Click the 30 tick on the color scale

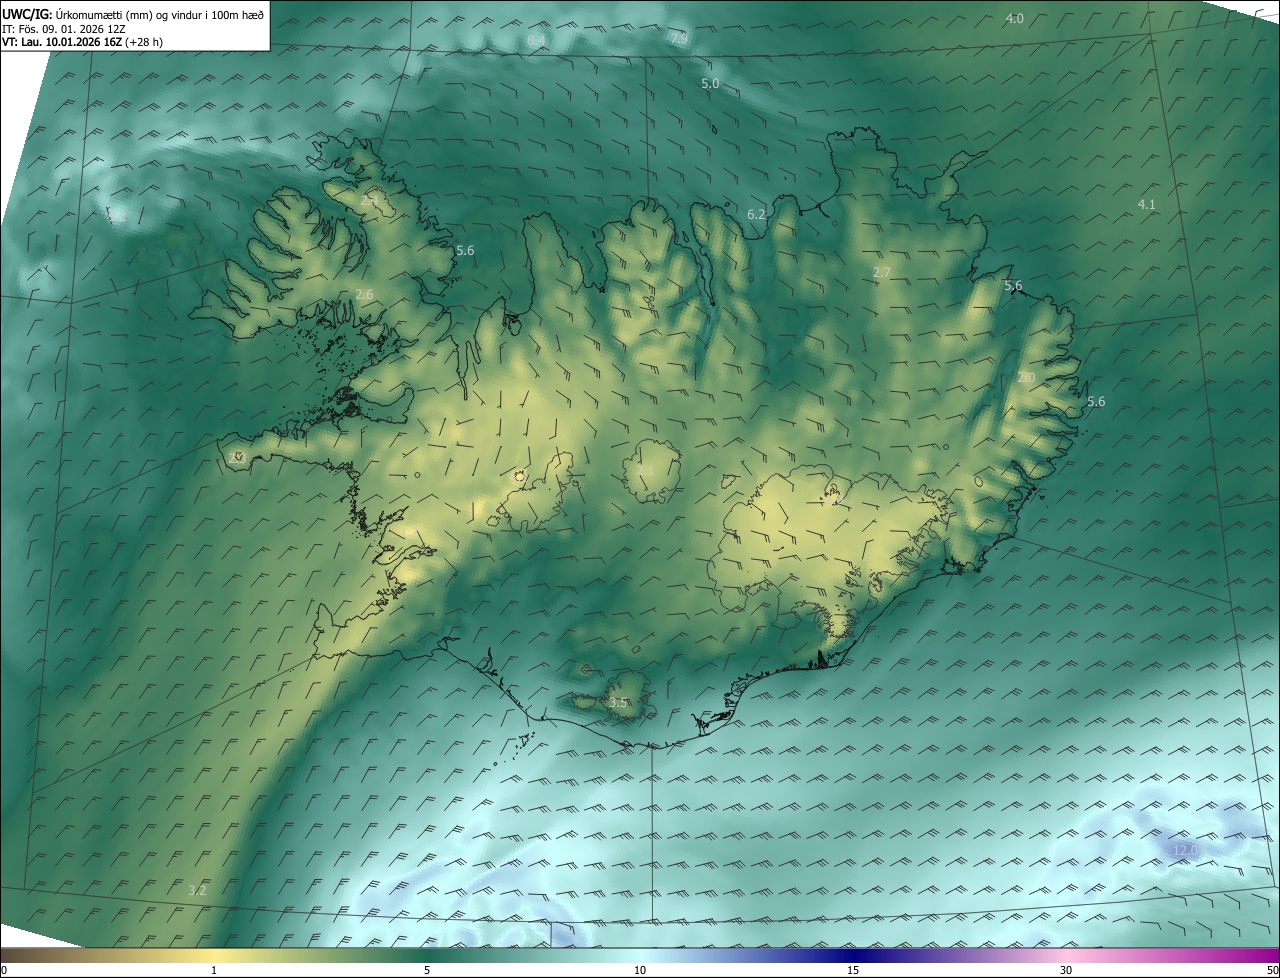tap(1066, 971)
